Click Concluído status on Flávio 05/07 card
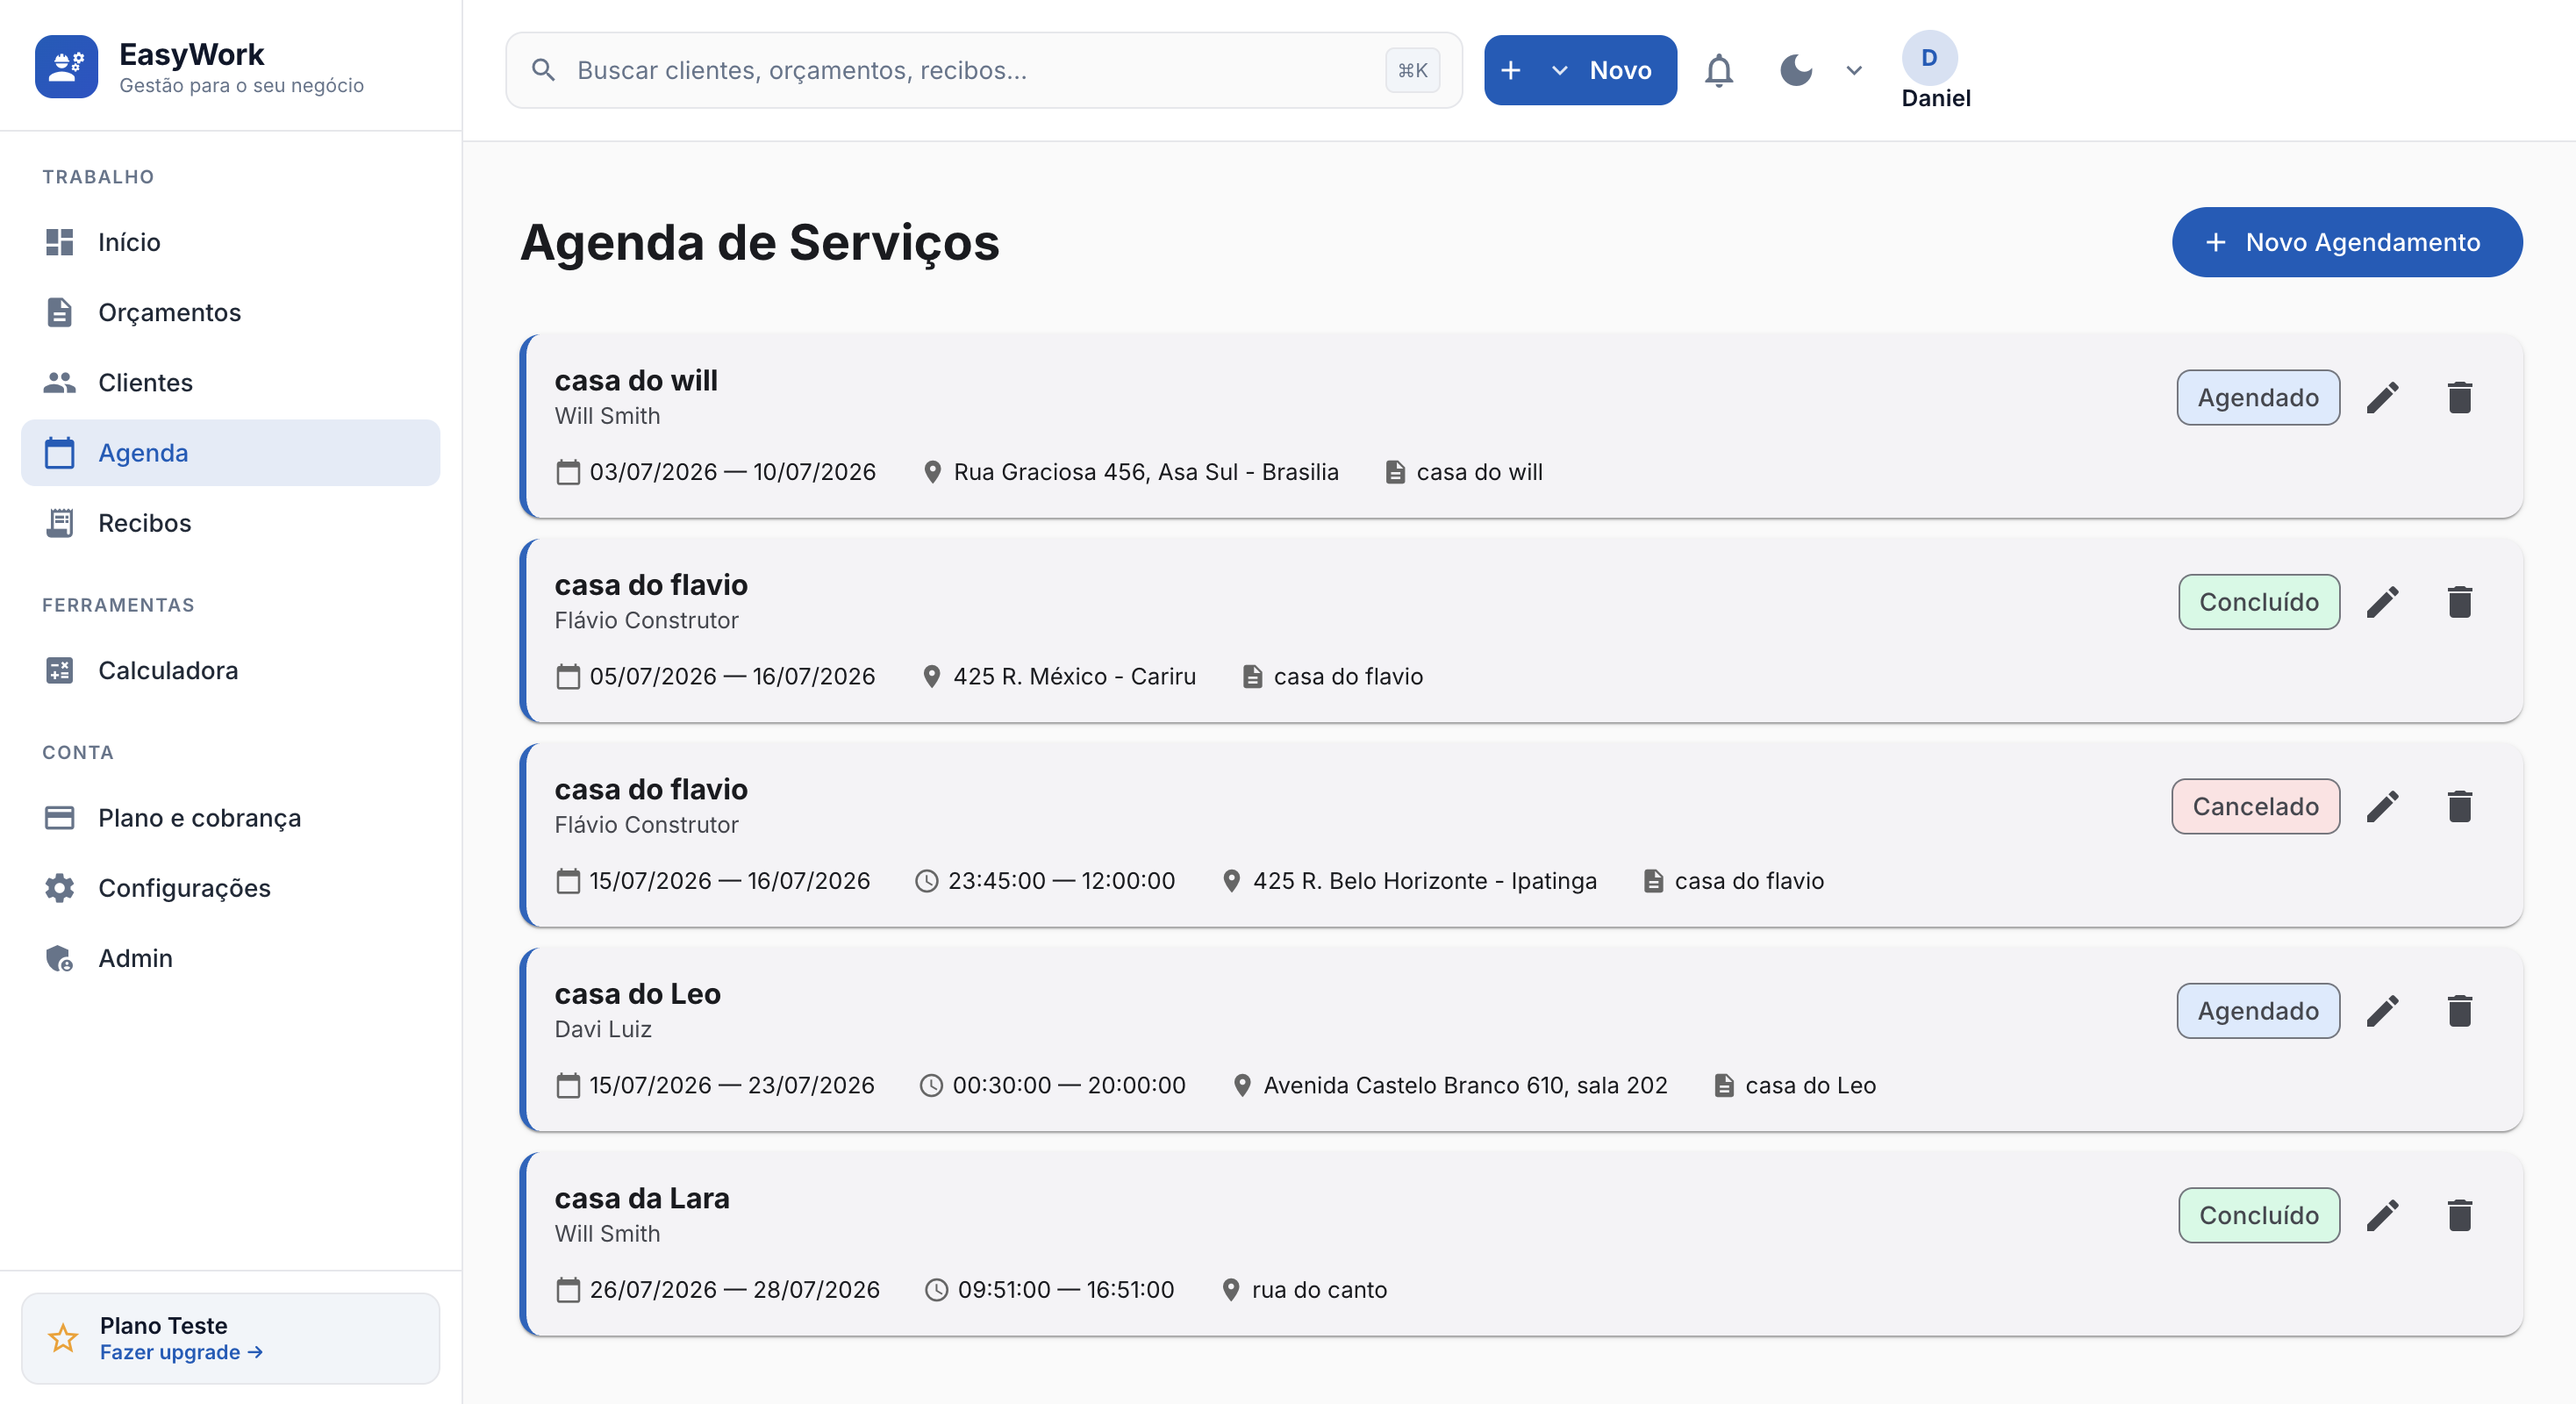 [2259, 602]
